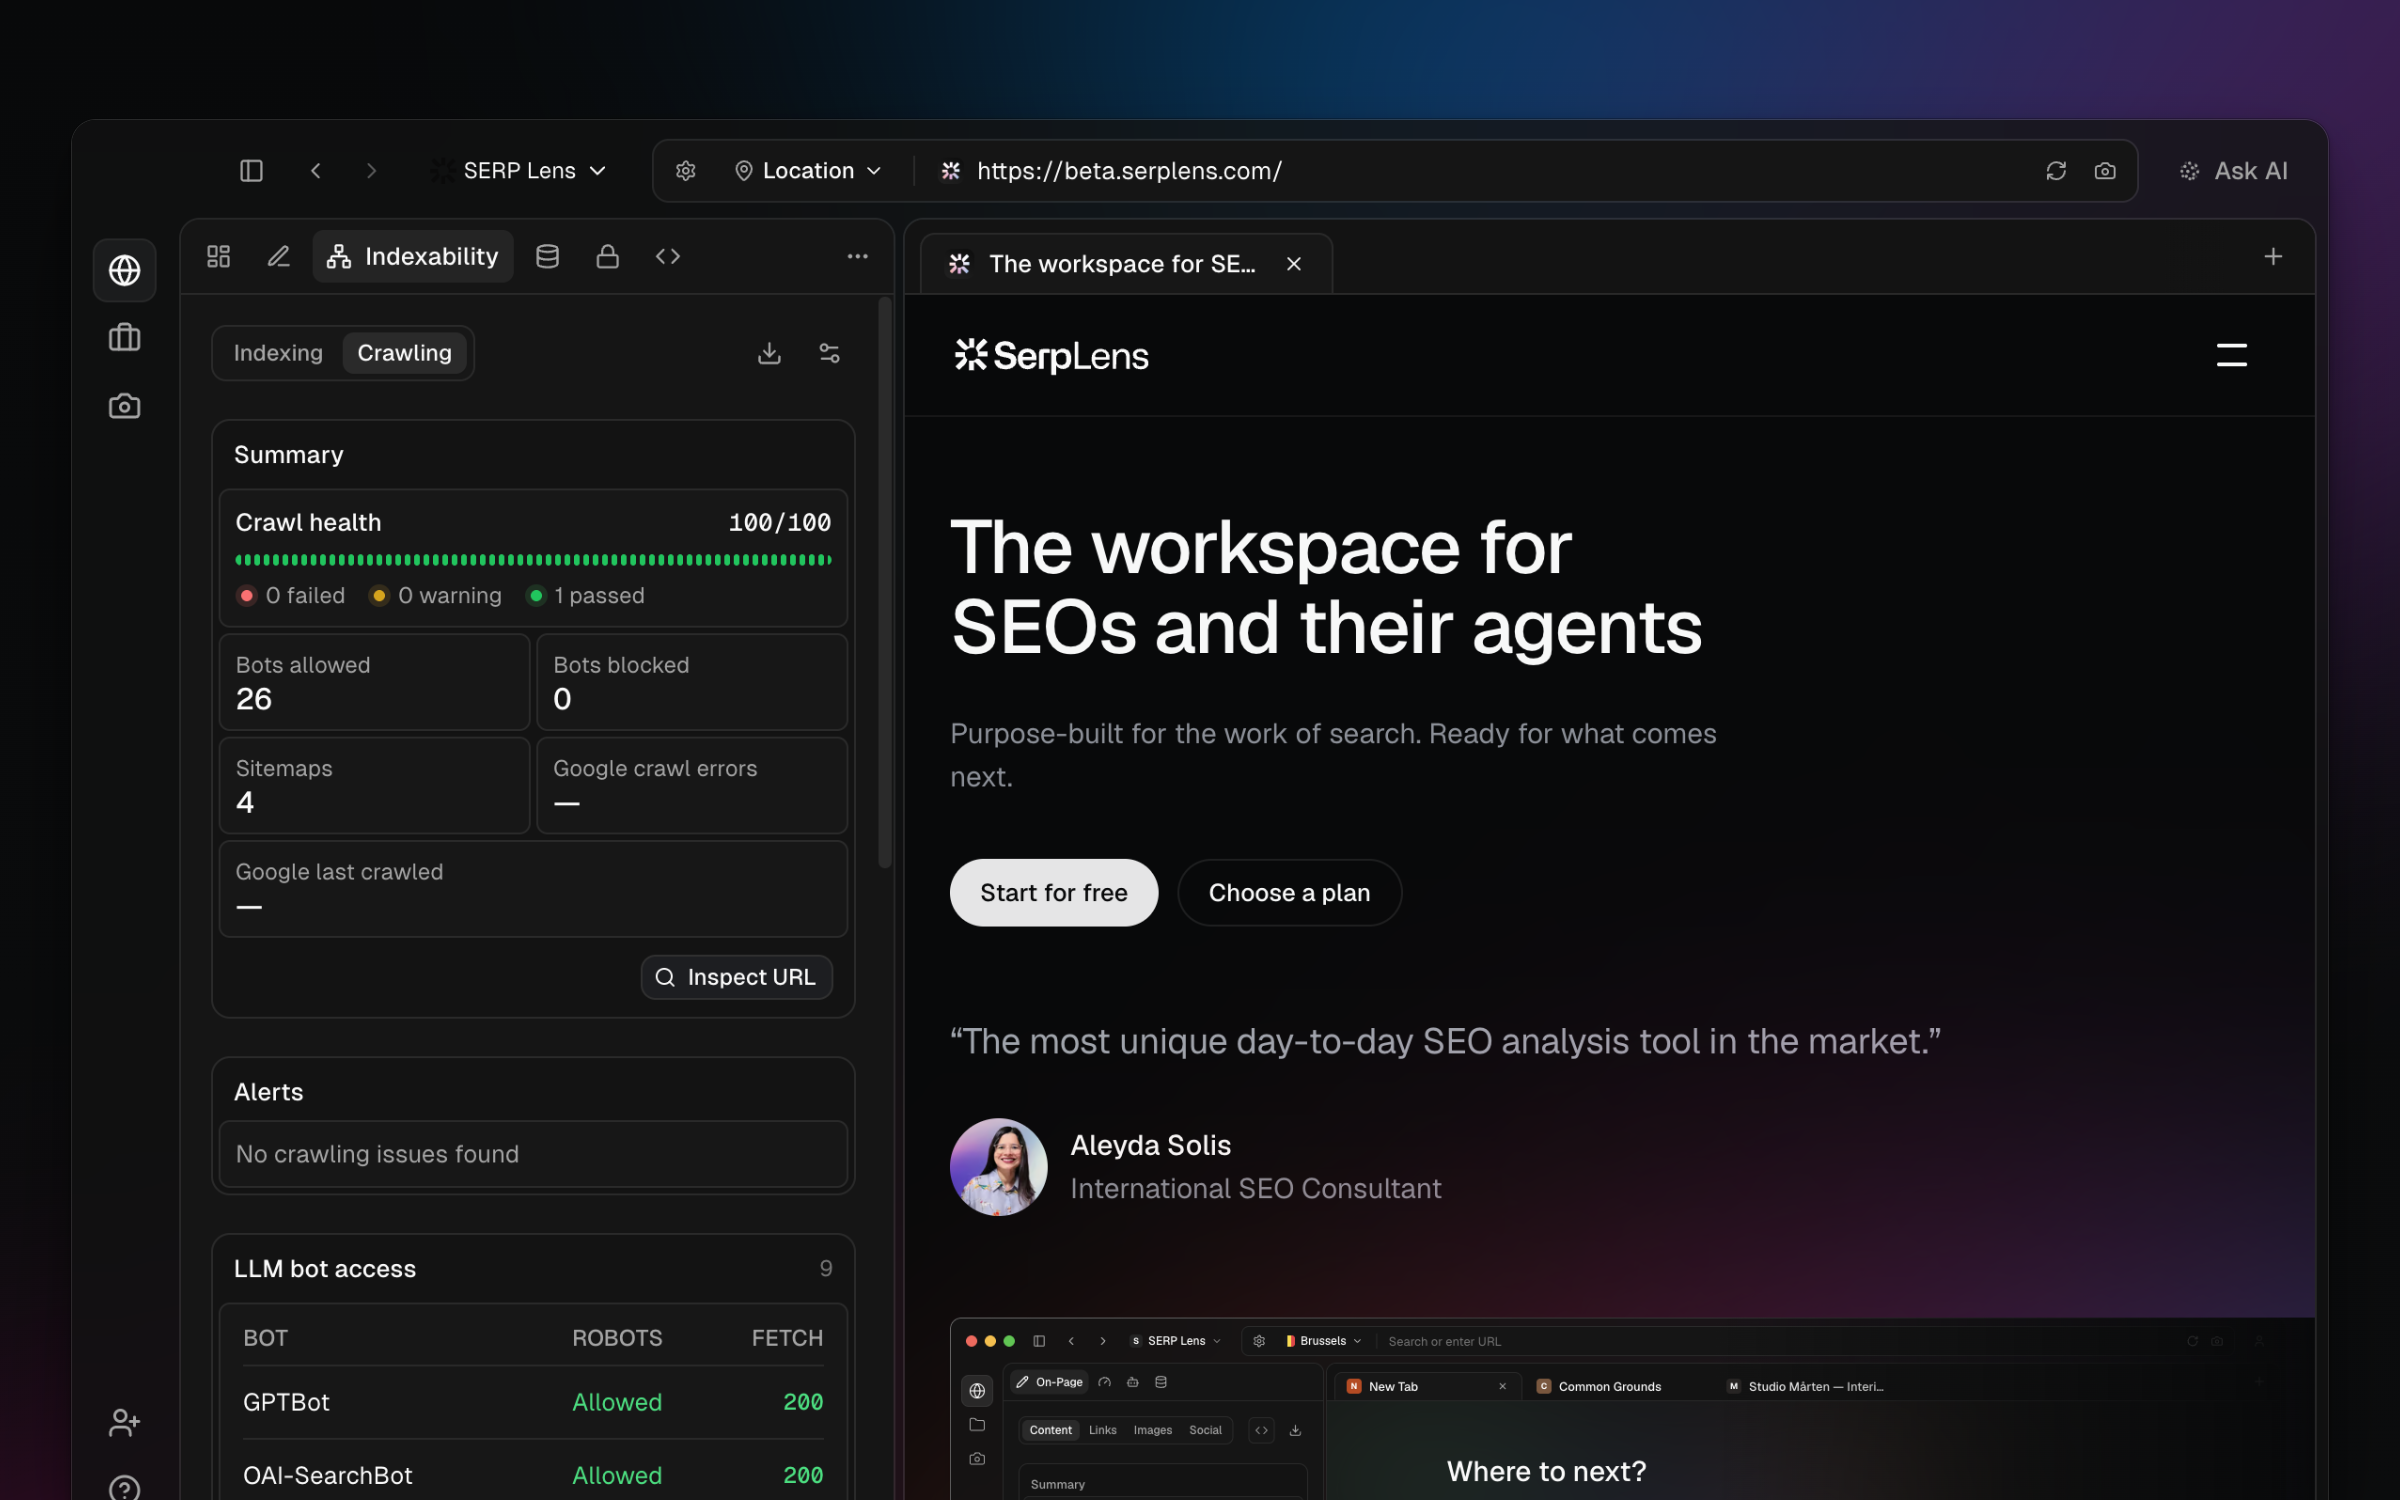The height and width of the screenshot is (1500, 2400).
Task: Click the ROBOTS column header
Action: (617, 1338)
